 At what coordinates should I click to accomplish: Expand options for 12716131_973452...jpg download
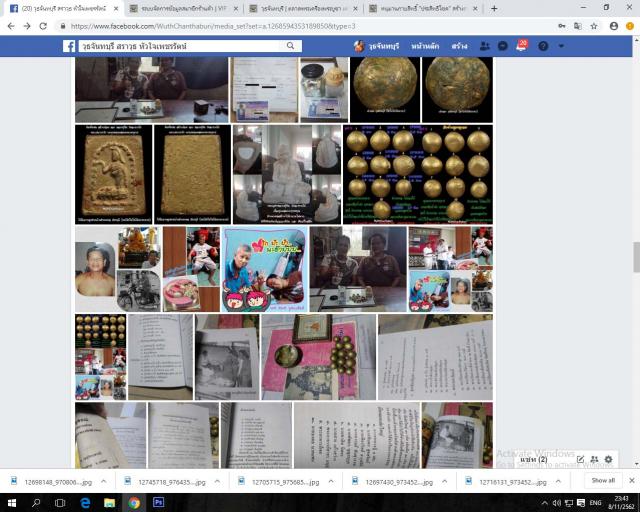click(x=558, y=482)
